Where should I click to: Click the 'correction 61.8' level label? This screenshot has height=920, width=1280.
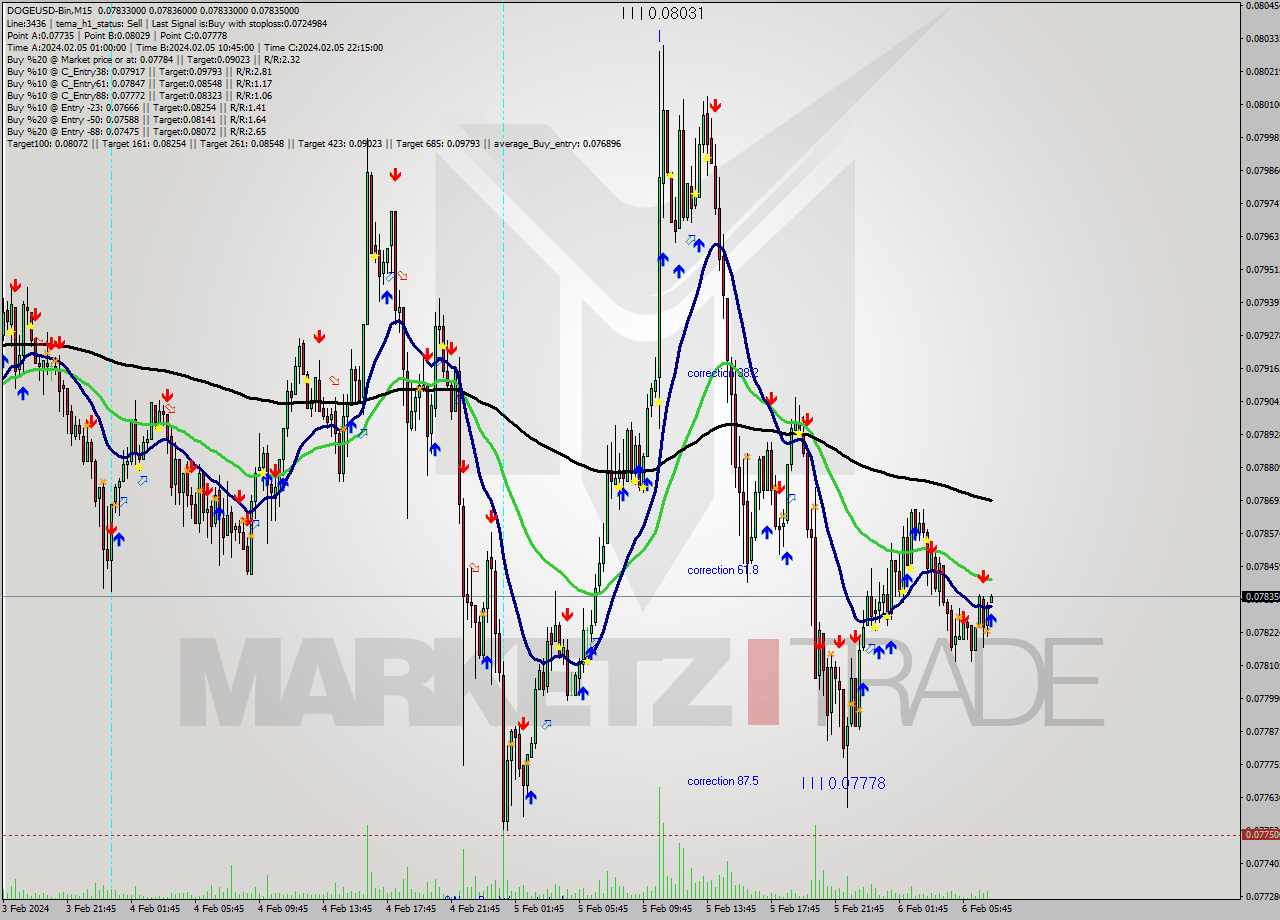pos(722,570)
